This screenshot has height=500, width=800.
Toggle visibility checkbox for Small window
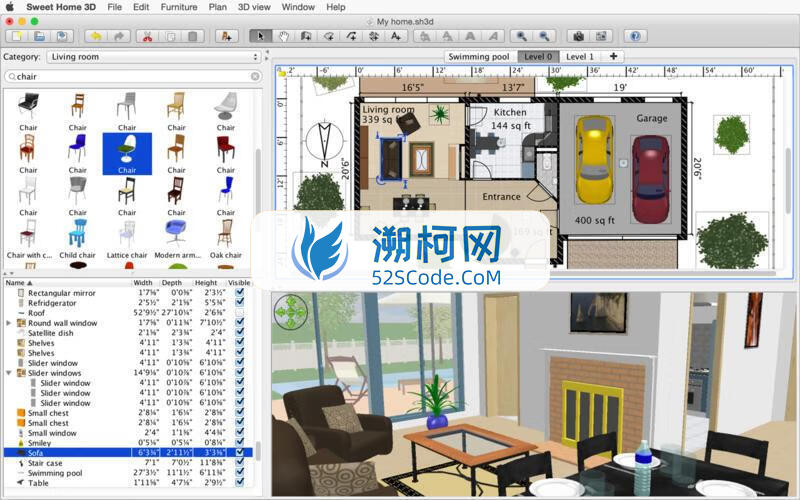(239, 433)
